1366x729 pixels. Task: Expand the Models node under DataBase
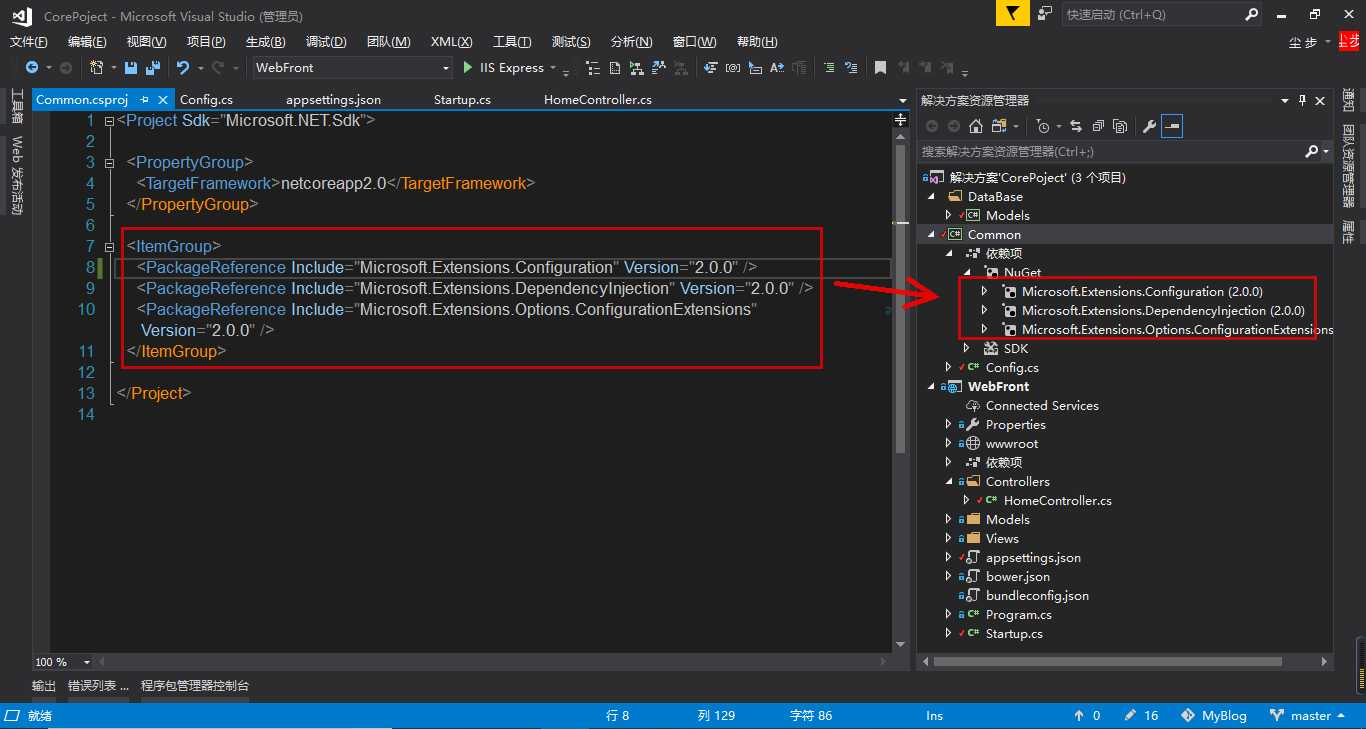(949, 215)
